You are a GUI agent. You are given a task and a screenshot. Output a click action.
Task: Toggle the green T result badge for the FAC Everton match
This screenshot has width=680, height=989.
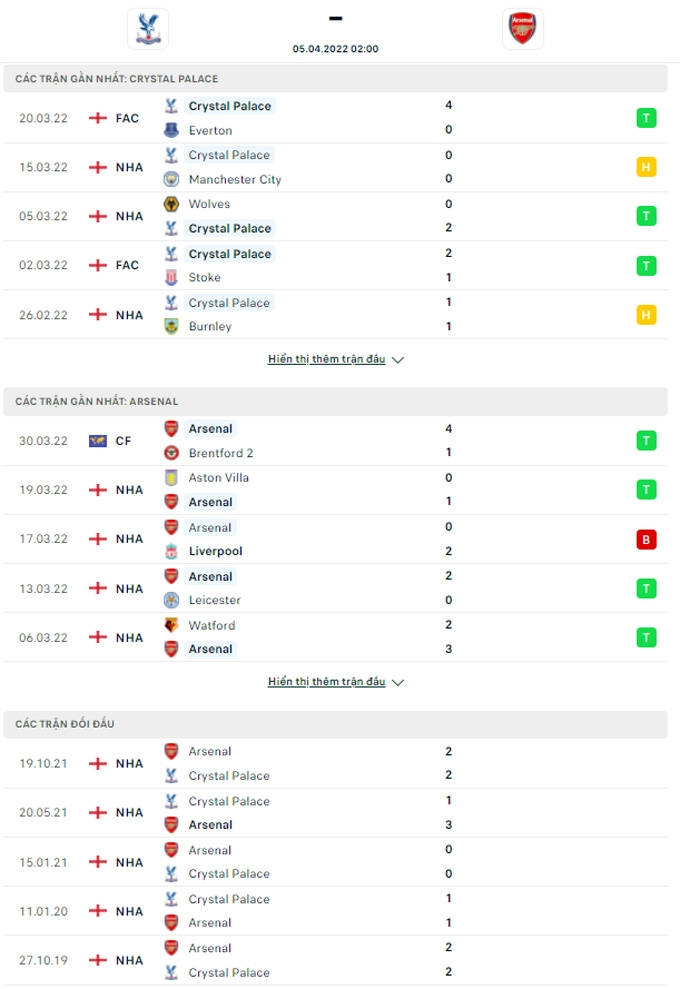[646, 118]
